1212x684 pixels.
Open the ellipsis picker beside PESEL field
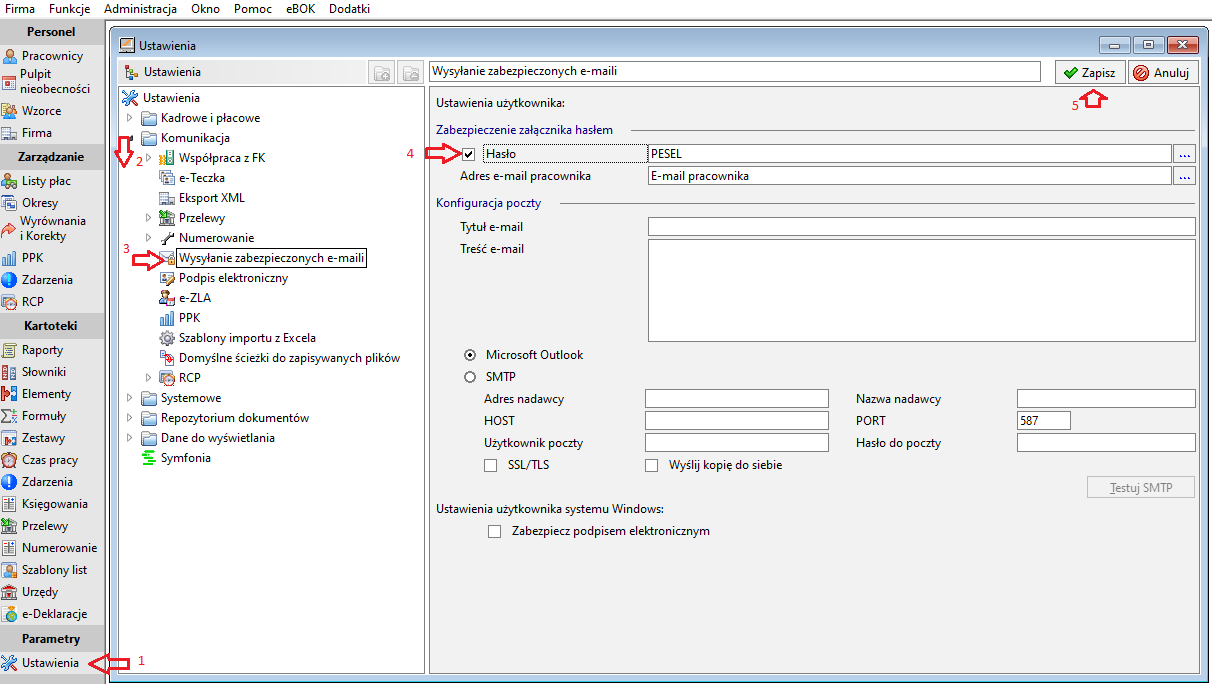[x=1184, y=154]
